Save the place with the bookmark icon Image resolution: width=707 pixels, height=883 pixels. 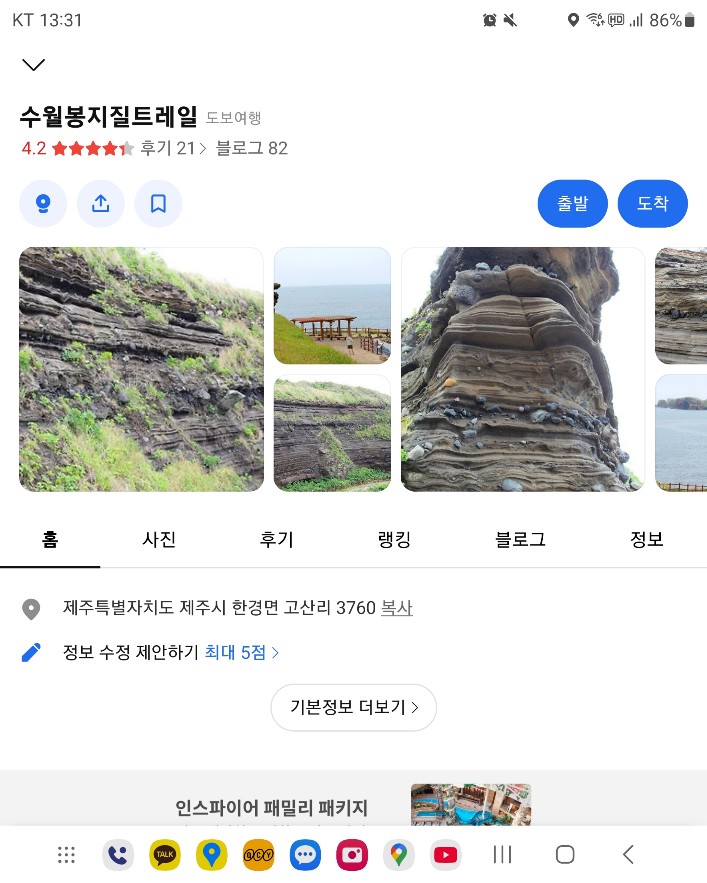tap(158, 204)
